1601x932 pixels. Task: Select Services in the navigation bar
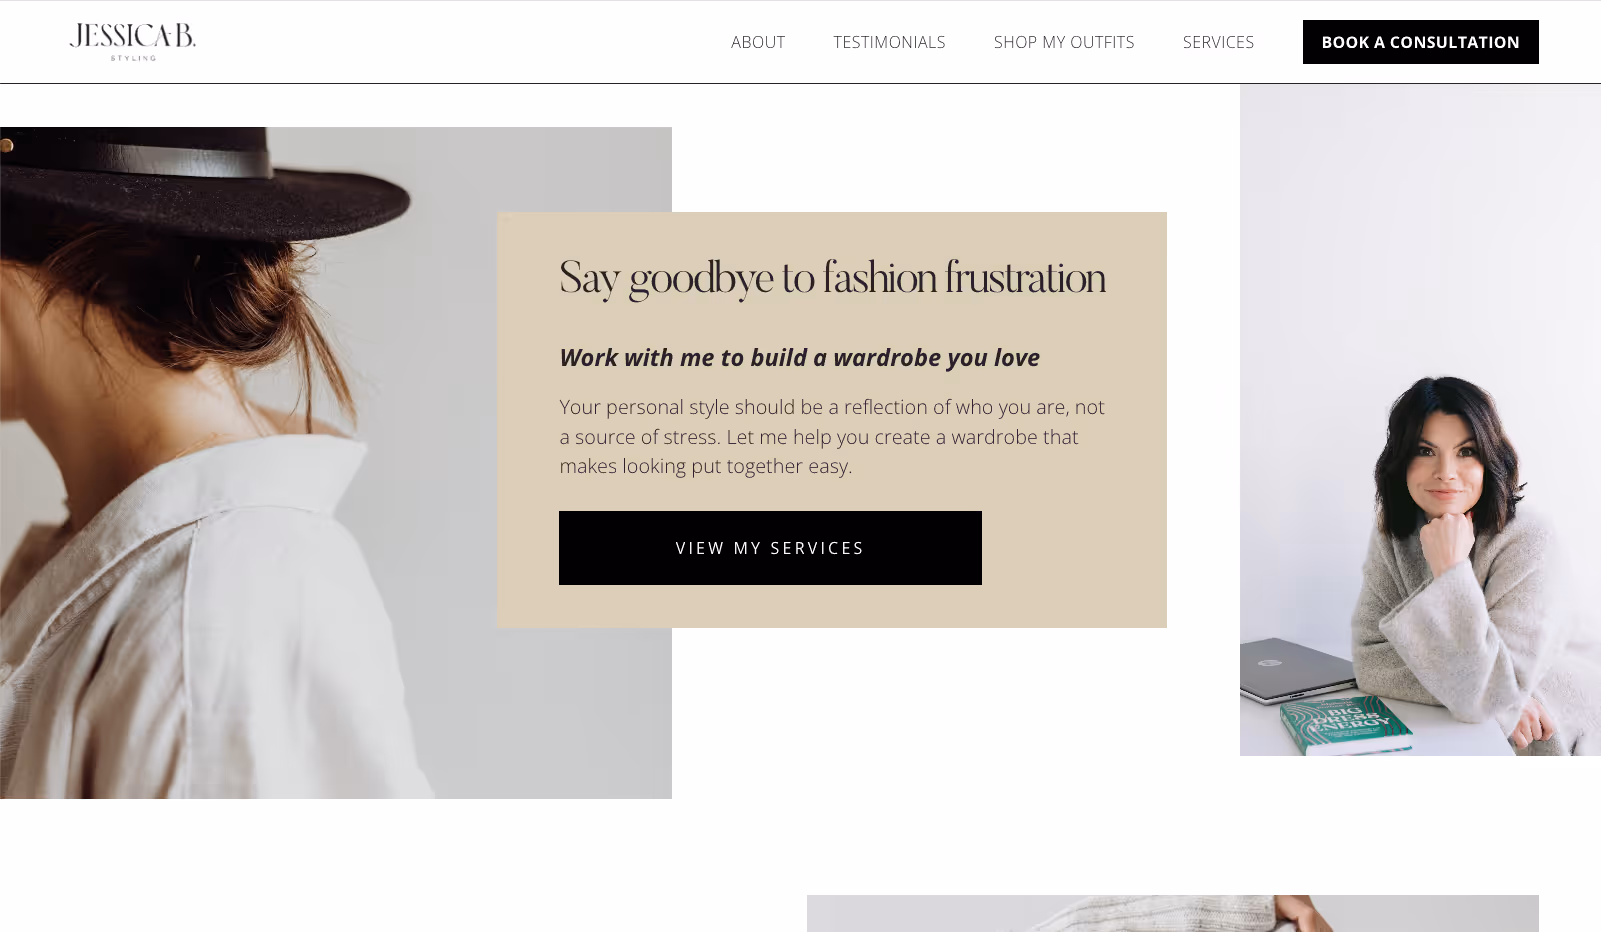[1218, 42]
